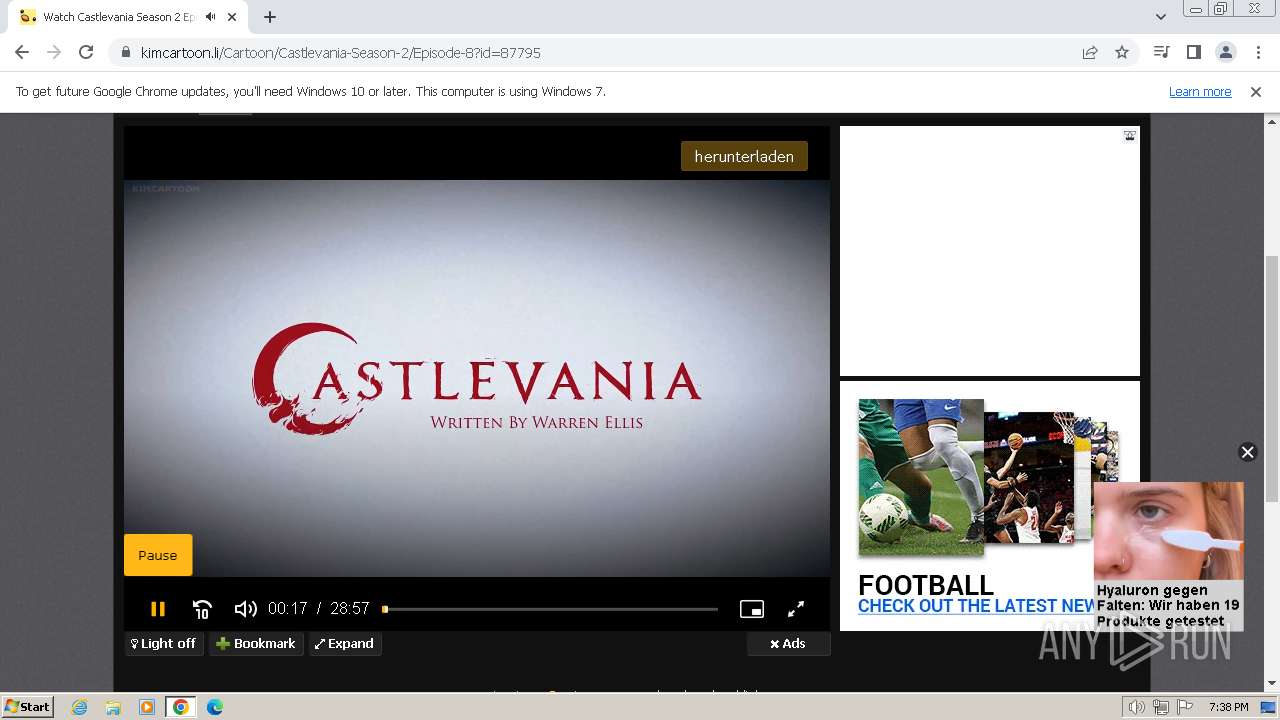The width and height of the screenshot is (1280, 720).
Task: Open the system tray volume control
Action: point(1137,707)
